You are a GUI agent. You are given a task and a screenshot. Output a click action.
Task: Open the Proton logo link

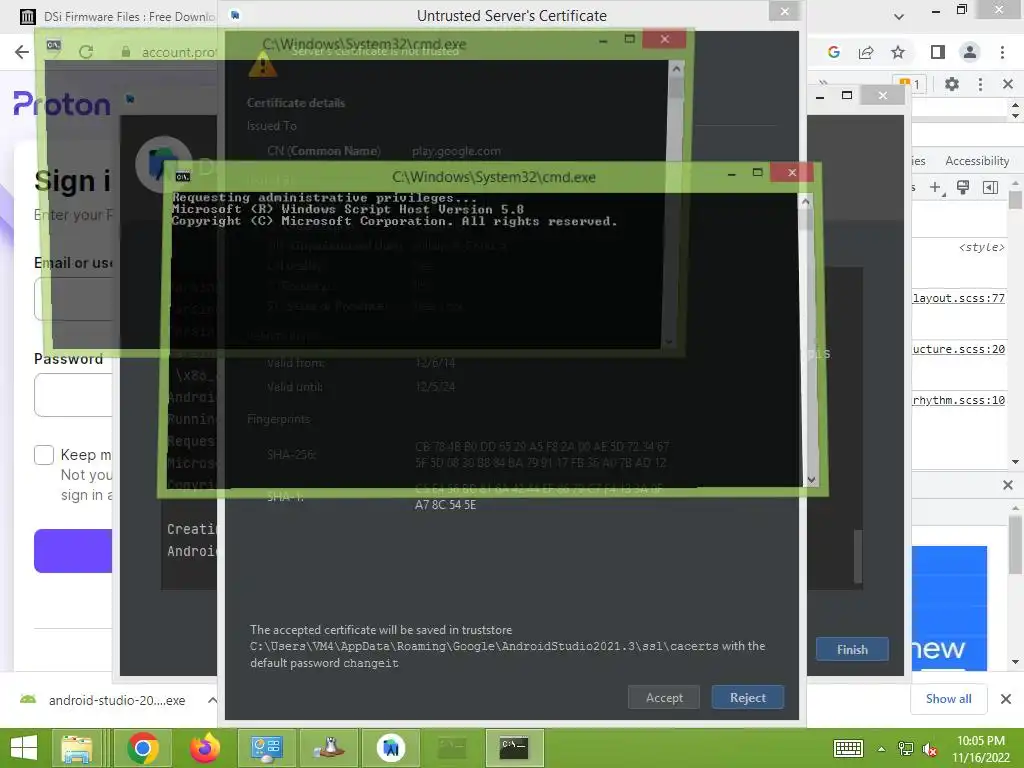pos(62,104)
